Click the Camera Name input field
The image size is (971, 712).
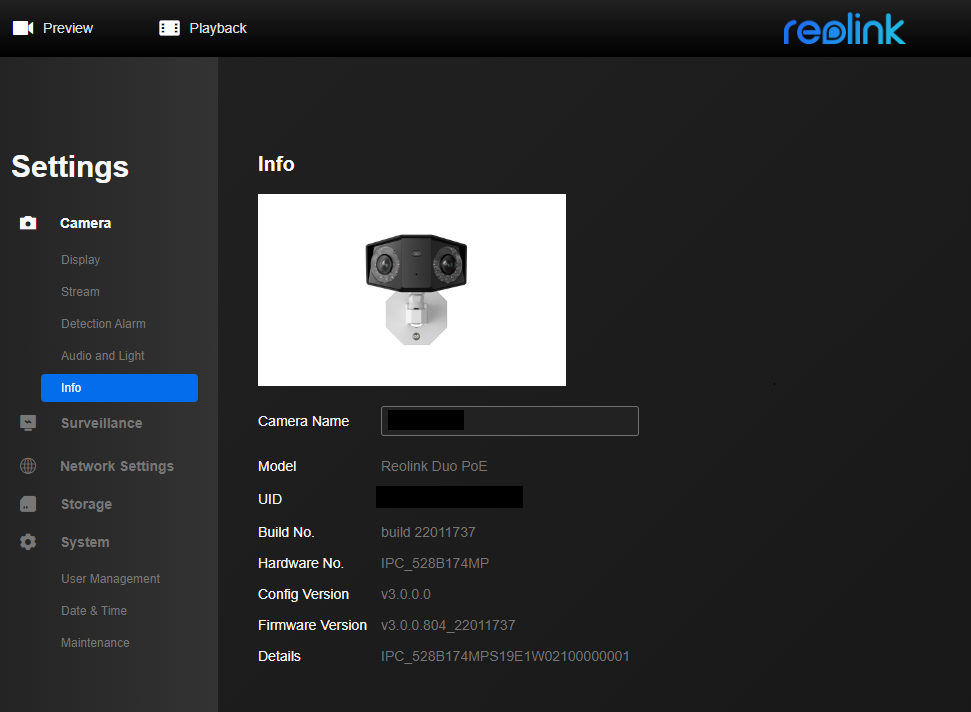[x=509, y=420]
